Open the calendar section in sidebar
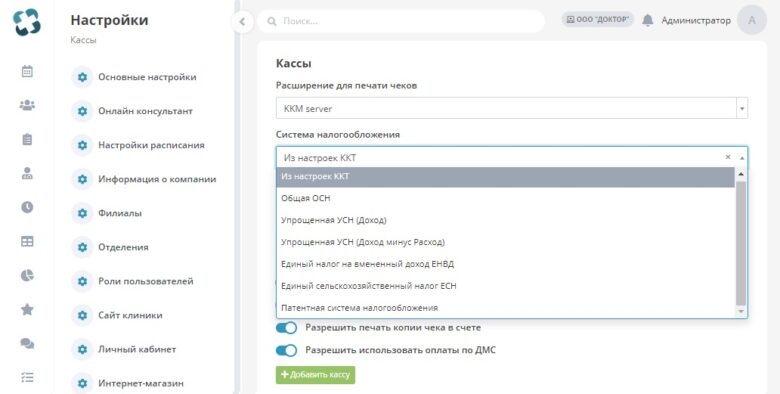Viewport: 780px width, 394px height. 27,71
